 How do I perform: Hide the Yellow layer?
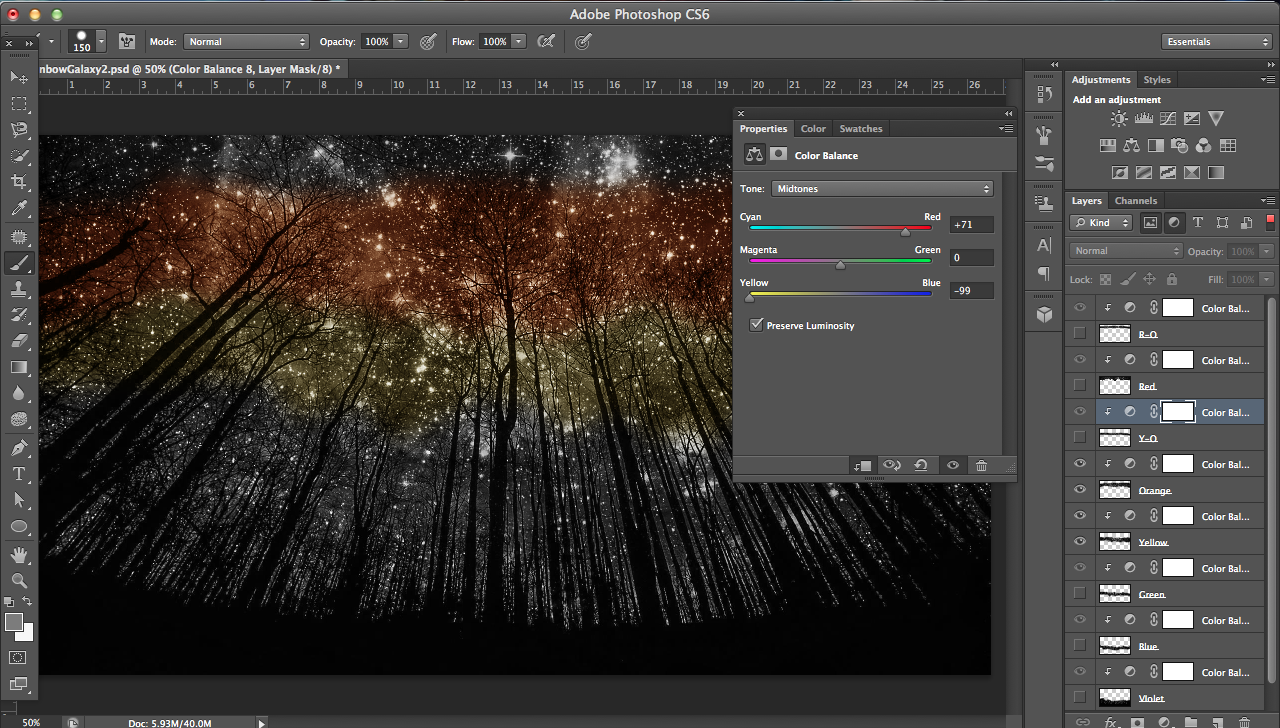coord(1079,542)
